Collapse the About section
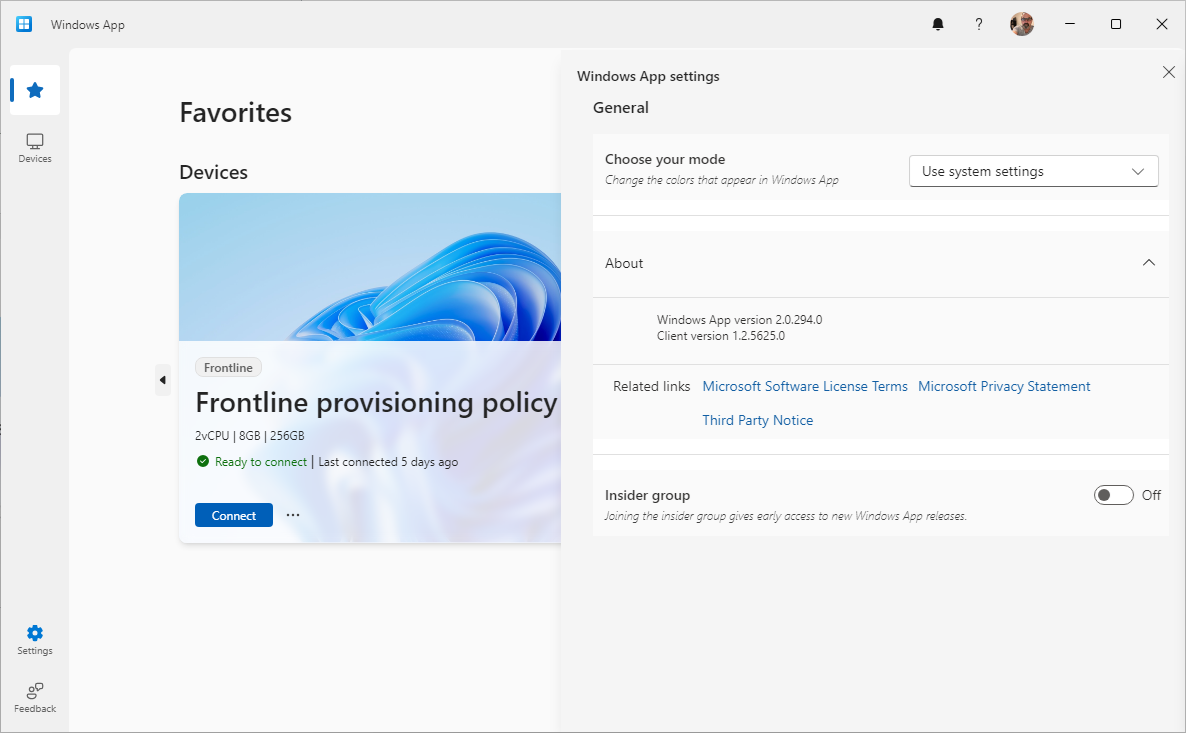This screenshot has height=733, width=1186. click(1148, 263)
